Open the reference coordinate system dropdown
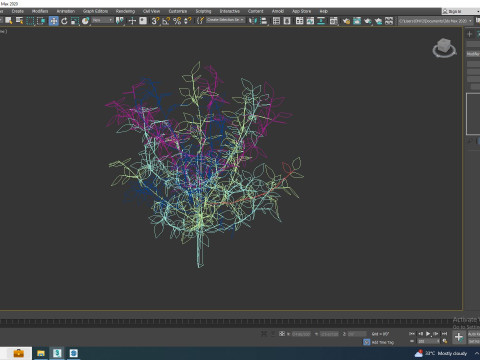The height and width of the screenshot is (360, 480). (x=102, y=20)
